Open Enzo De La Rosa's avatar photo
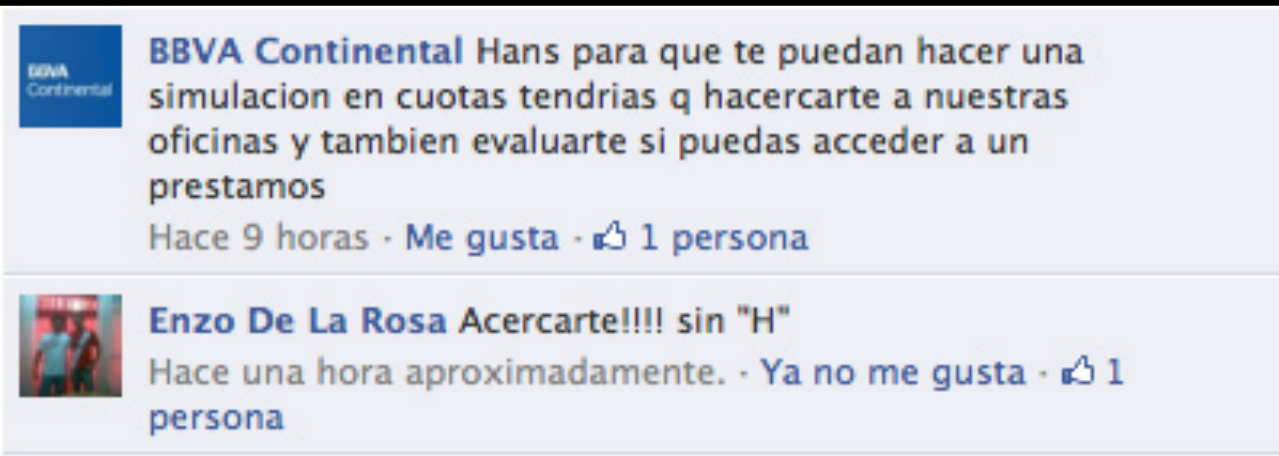This screenshot has width=1279, height=456. coord(70,345)
